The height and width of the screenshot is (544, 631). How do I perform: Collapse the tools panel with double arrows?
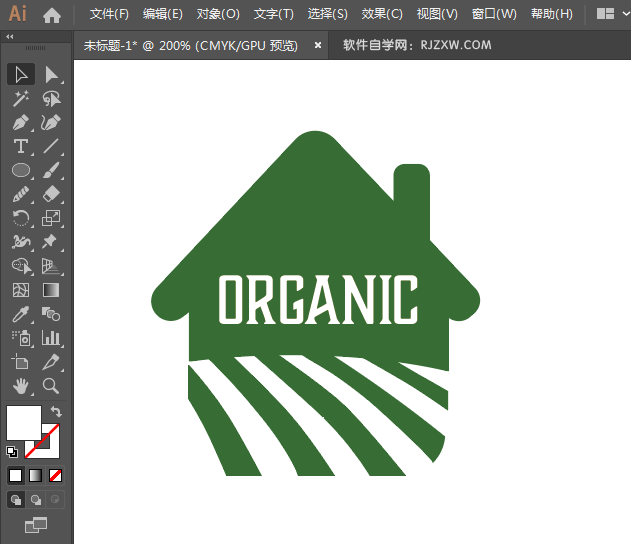tap(10, 37)
